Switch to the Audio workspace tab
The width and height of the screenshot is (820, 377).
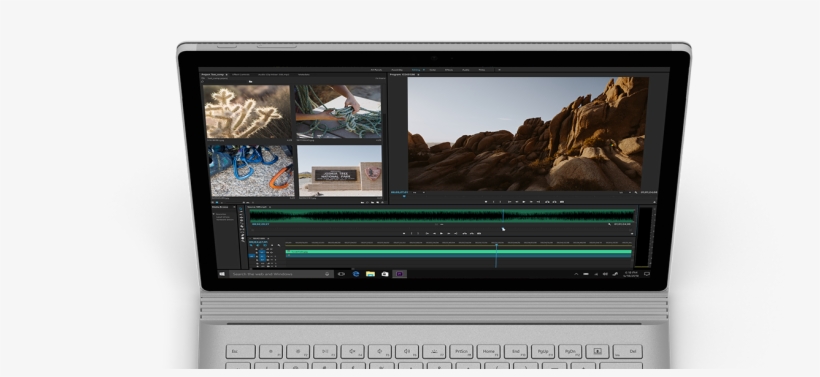(x=465, y=70)
